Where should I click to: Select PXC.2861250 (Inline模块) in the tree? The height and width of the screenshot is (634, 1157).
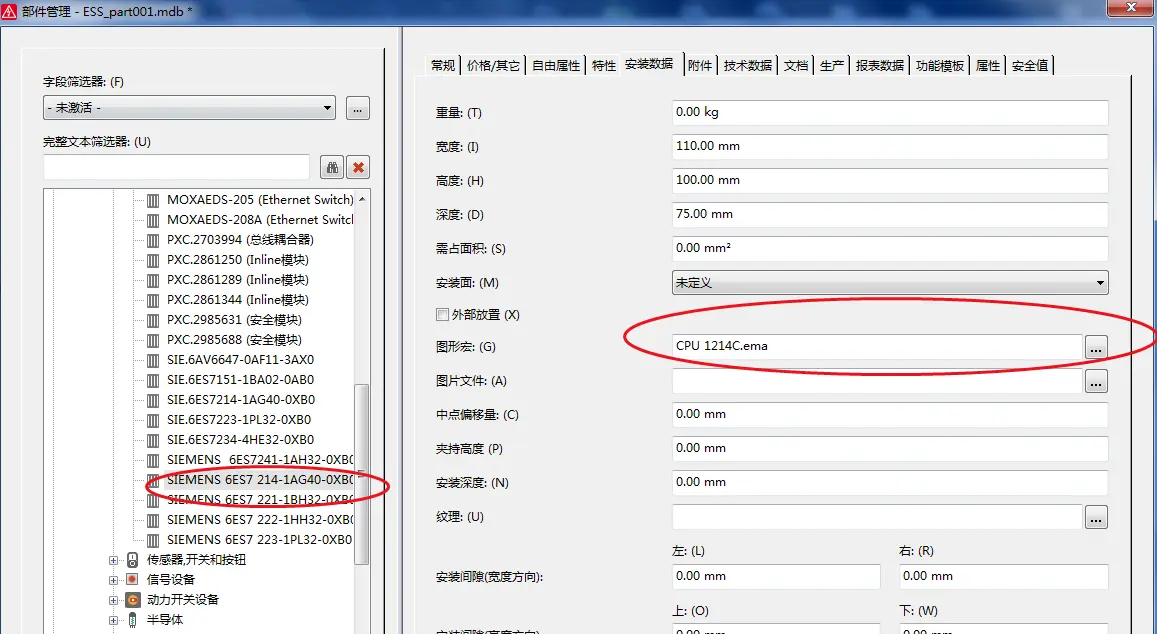point(238,260)
